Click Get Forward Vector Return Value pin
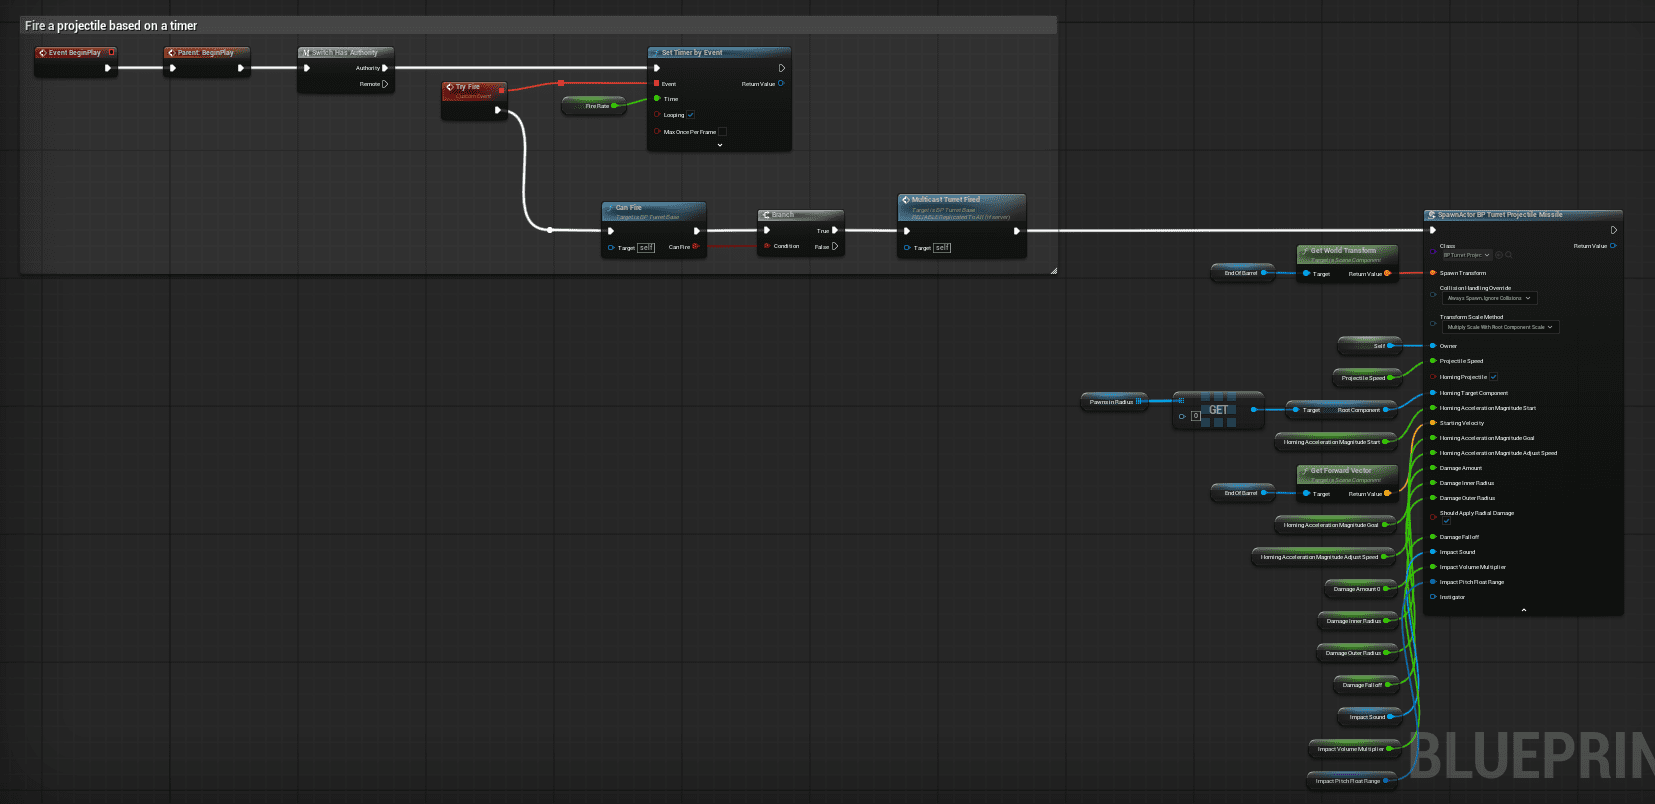The height and width of the screenshot is (804, 1655). (1387, 493)
